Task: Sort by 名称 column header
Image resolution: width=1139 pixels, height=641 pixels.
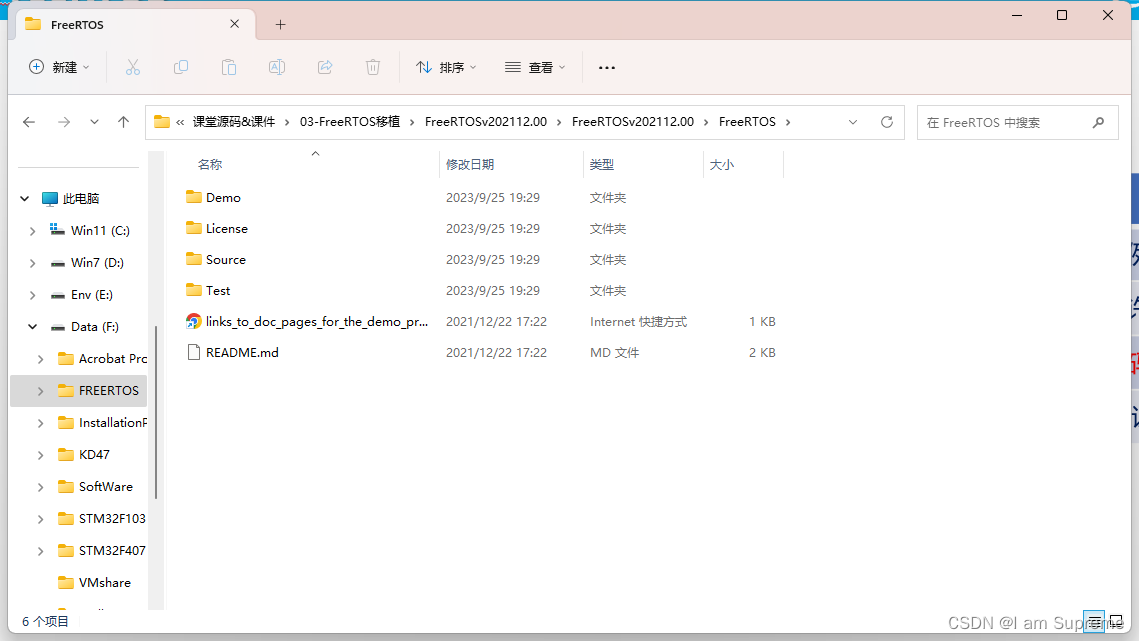Action: pos(210,165)
